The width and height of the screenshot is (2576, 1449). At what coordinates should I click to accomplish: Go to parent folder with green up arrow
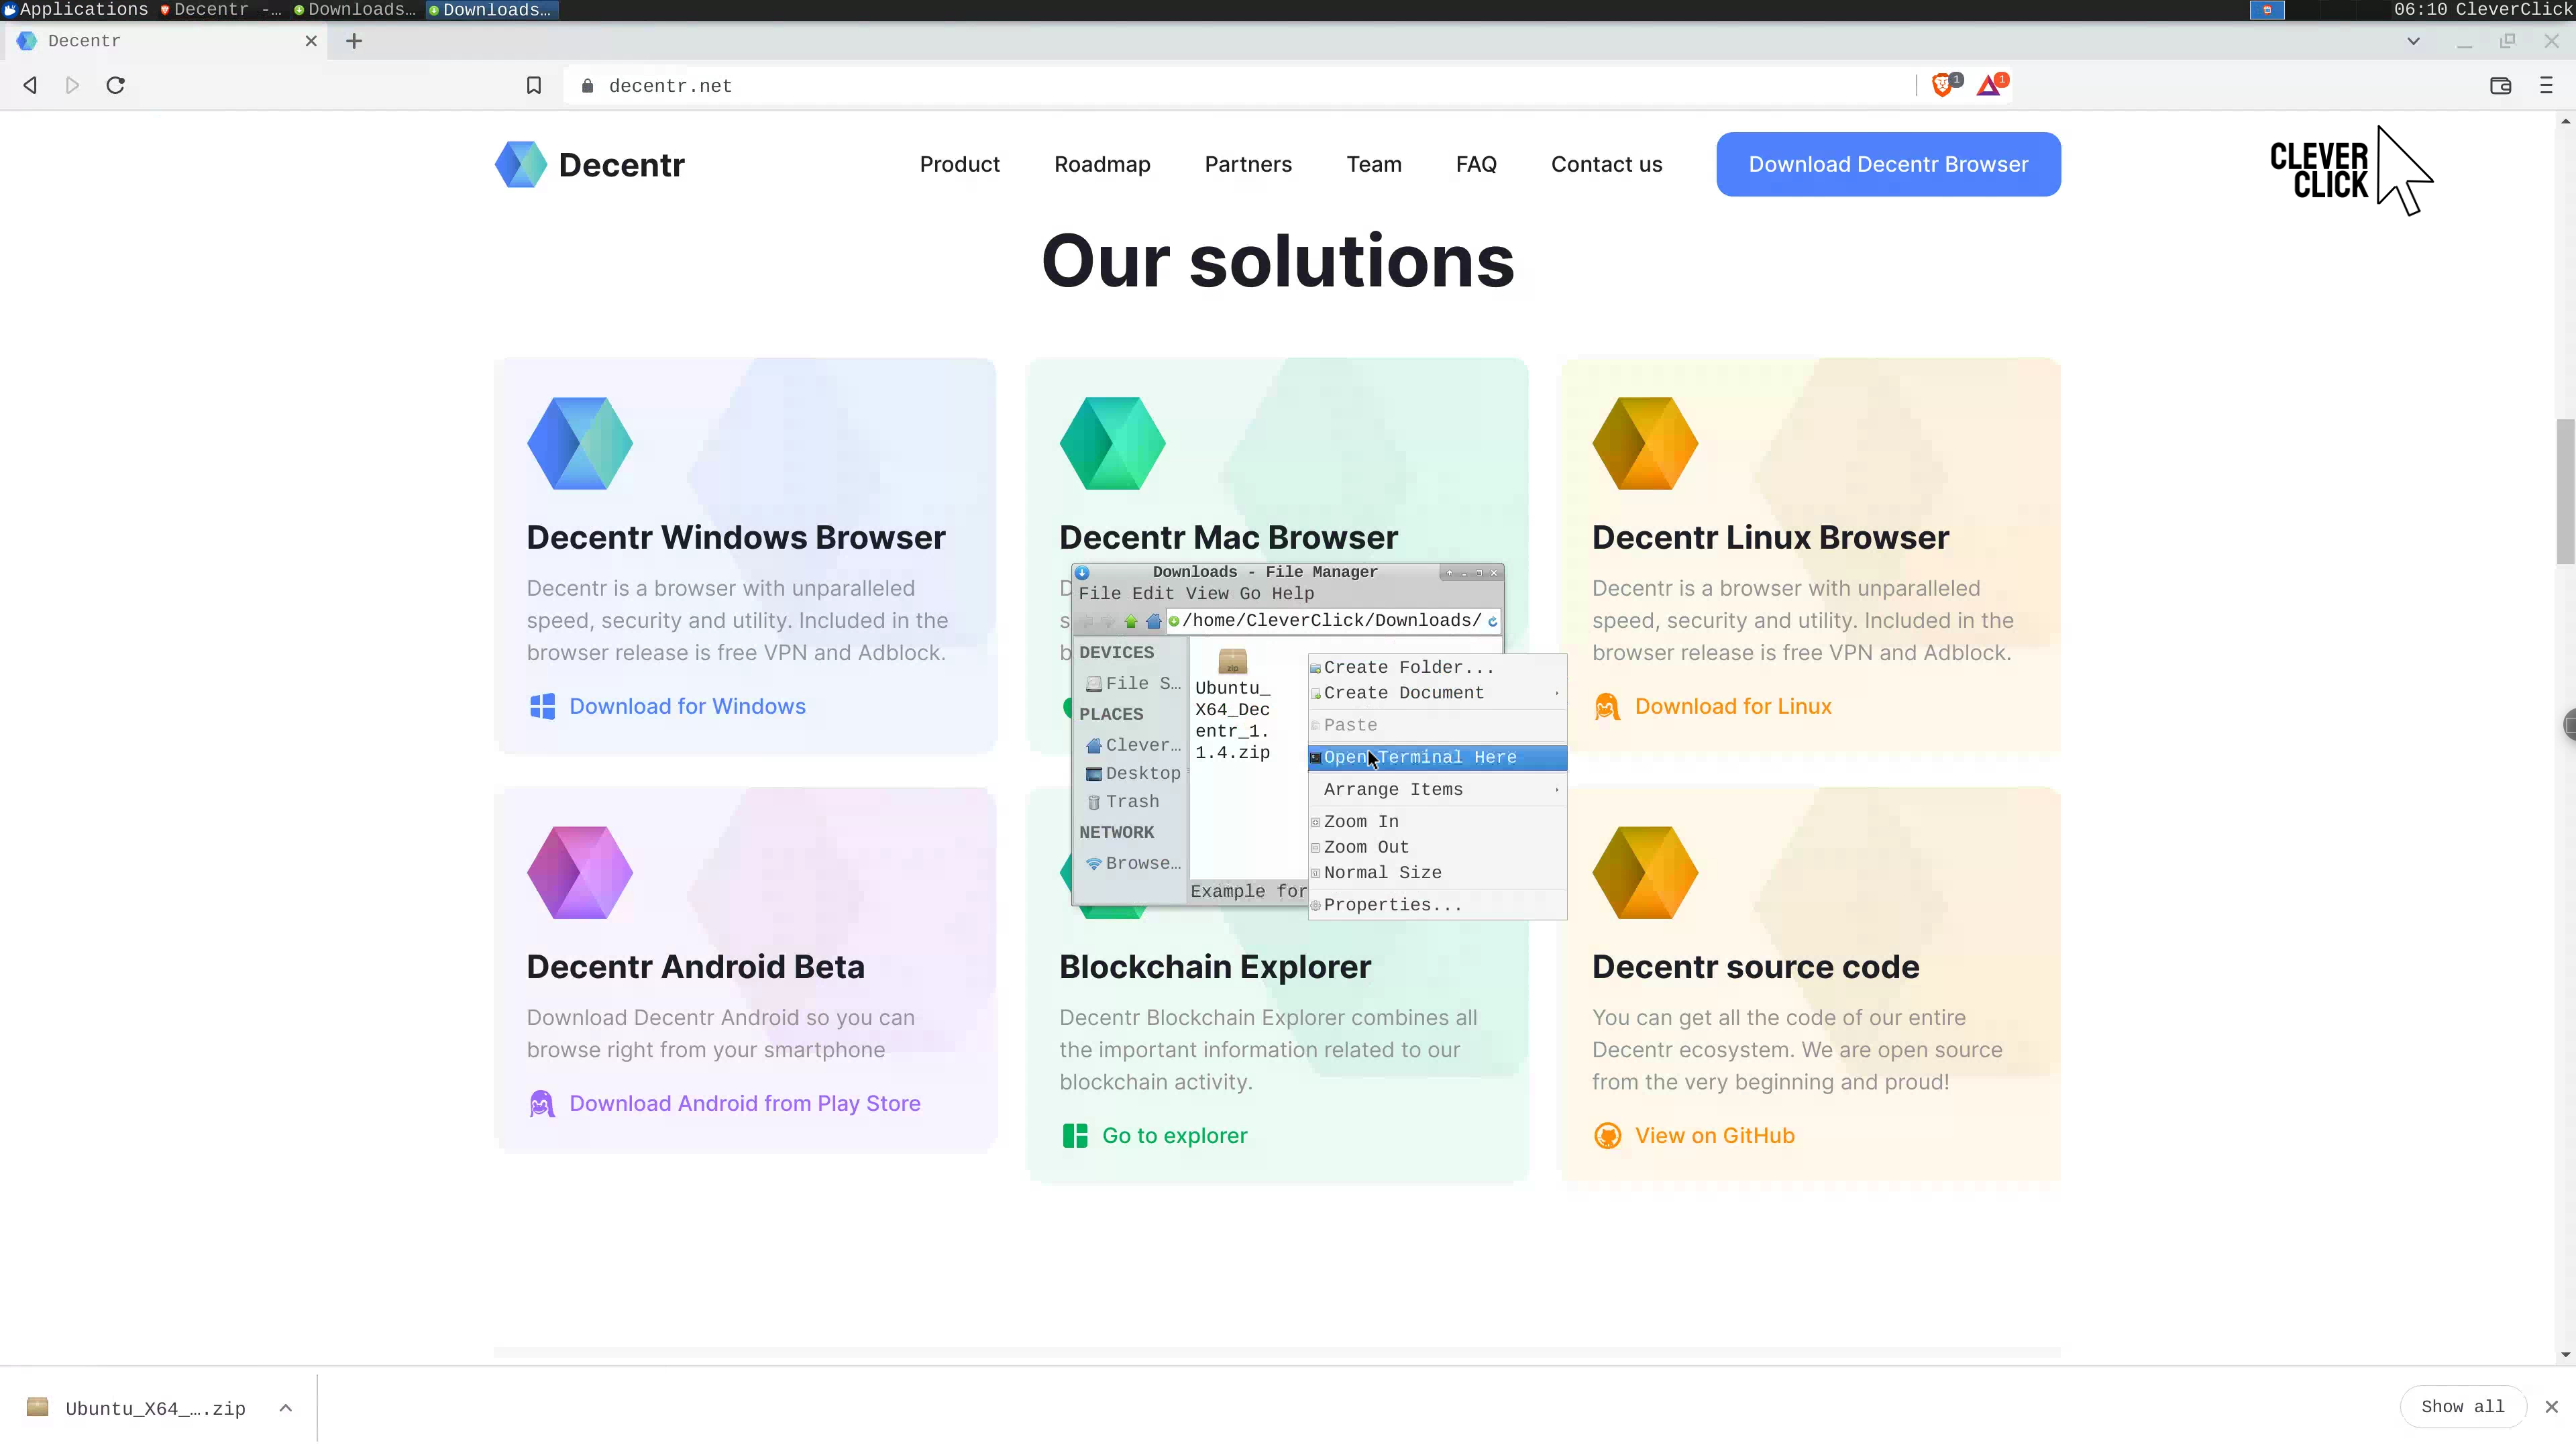point(1131,621)
